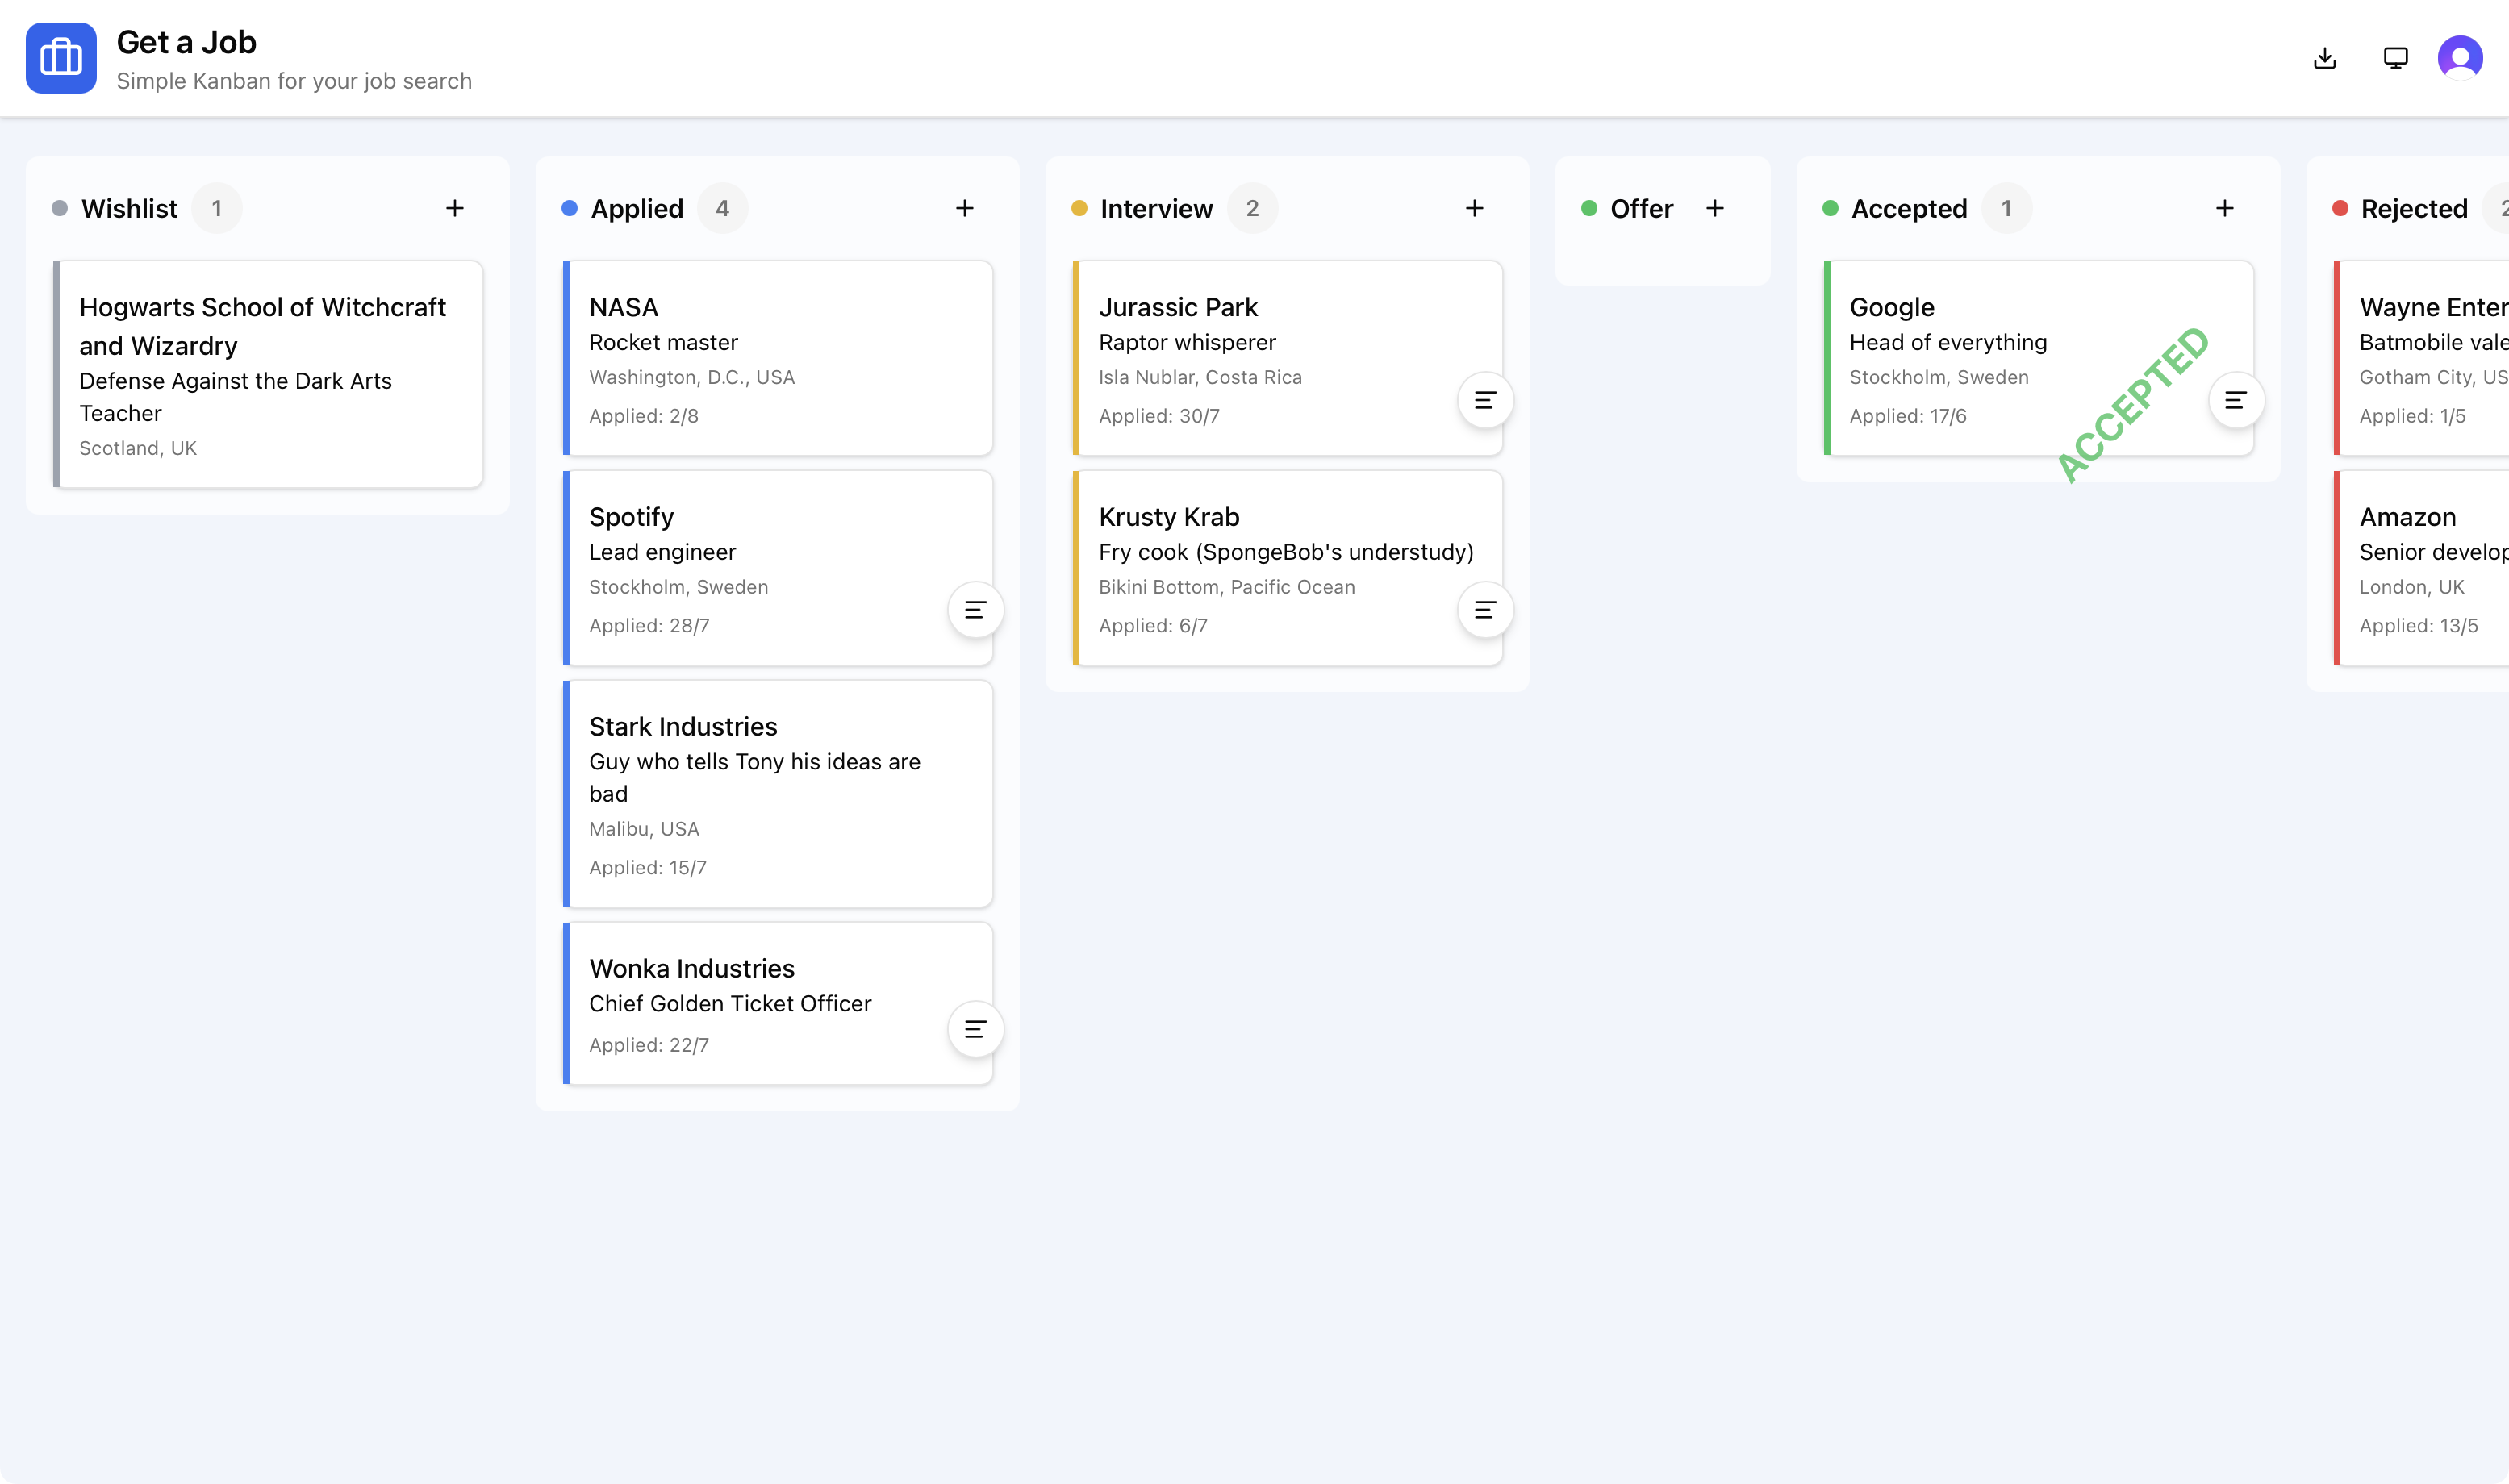Click Krusty Krab company name
The image size is (2509, 1484).
(x=1169, y=517)
